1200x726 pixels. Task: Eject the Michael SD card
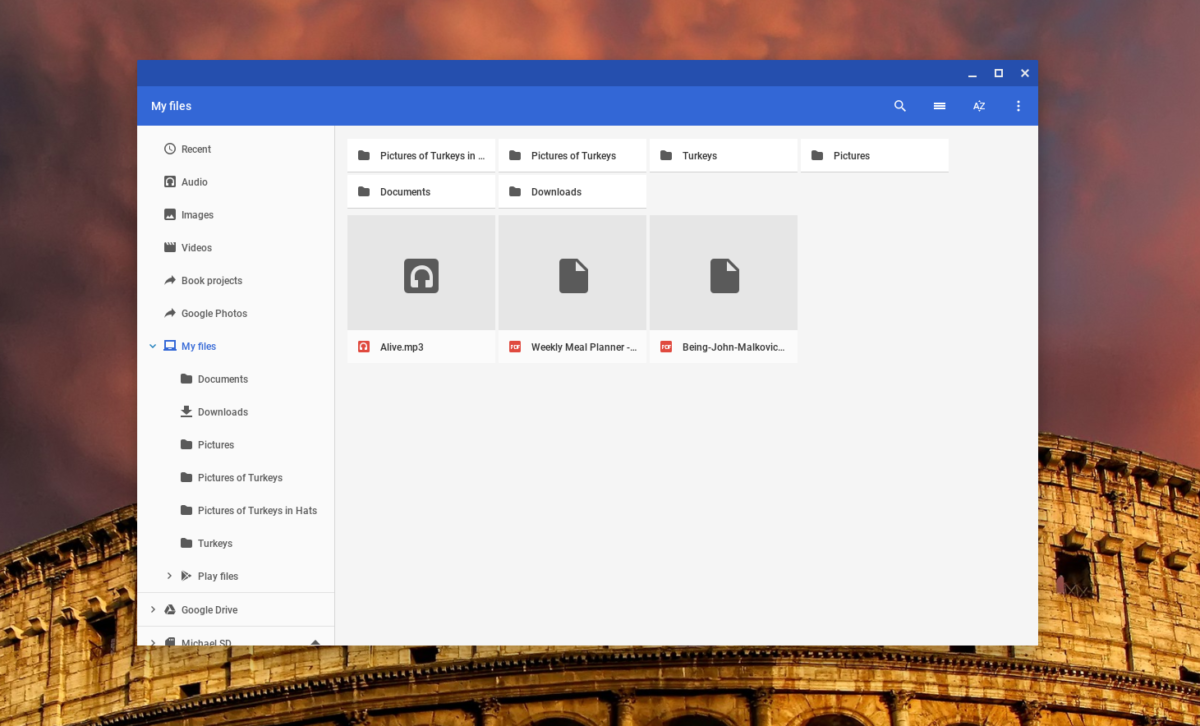[316, 642]
